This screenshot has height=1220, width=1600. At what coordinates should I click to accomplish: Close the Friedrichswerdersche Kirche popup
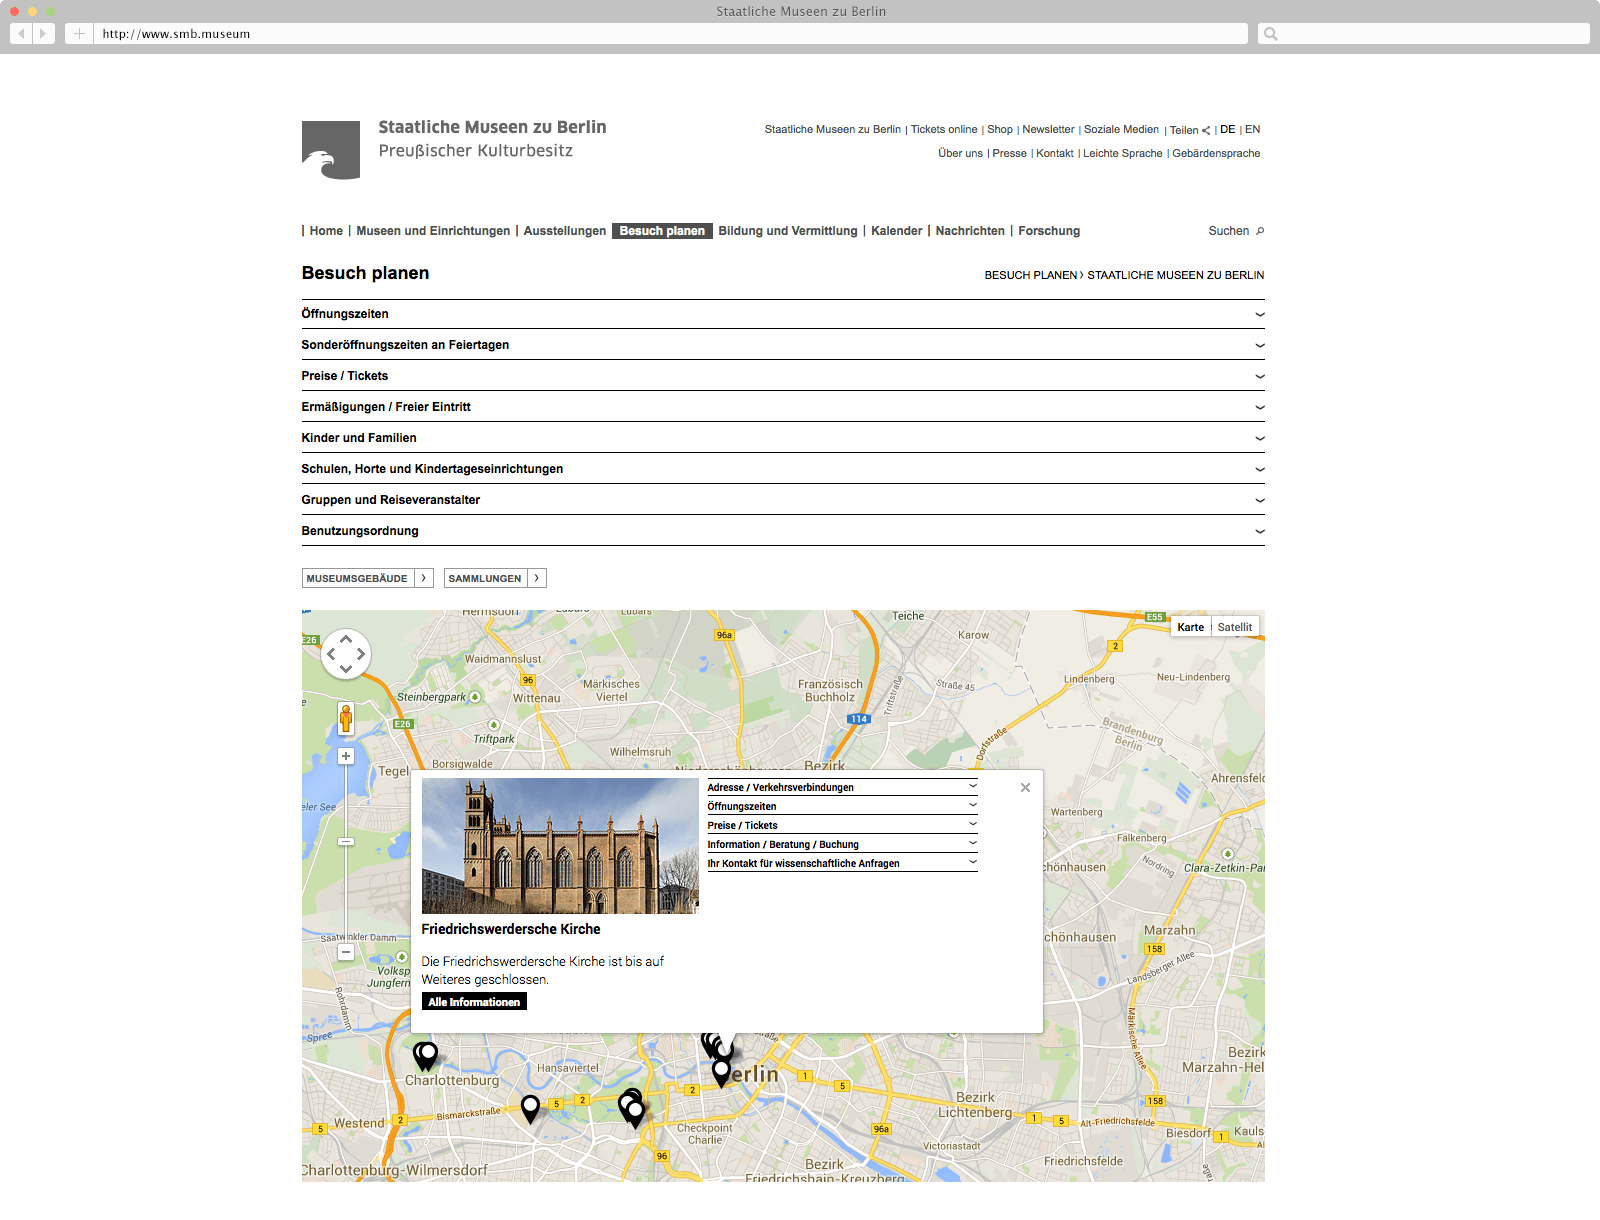1025,788
